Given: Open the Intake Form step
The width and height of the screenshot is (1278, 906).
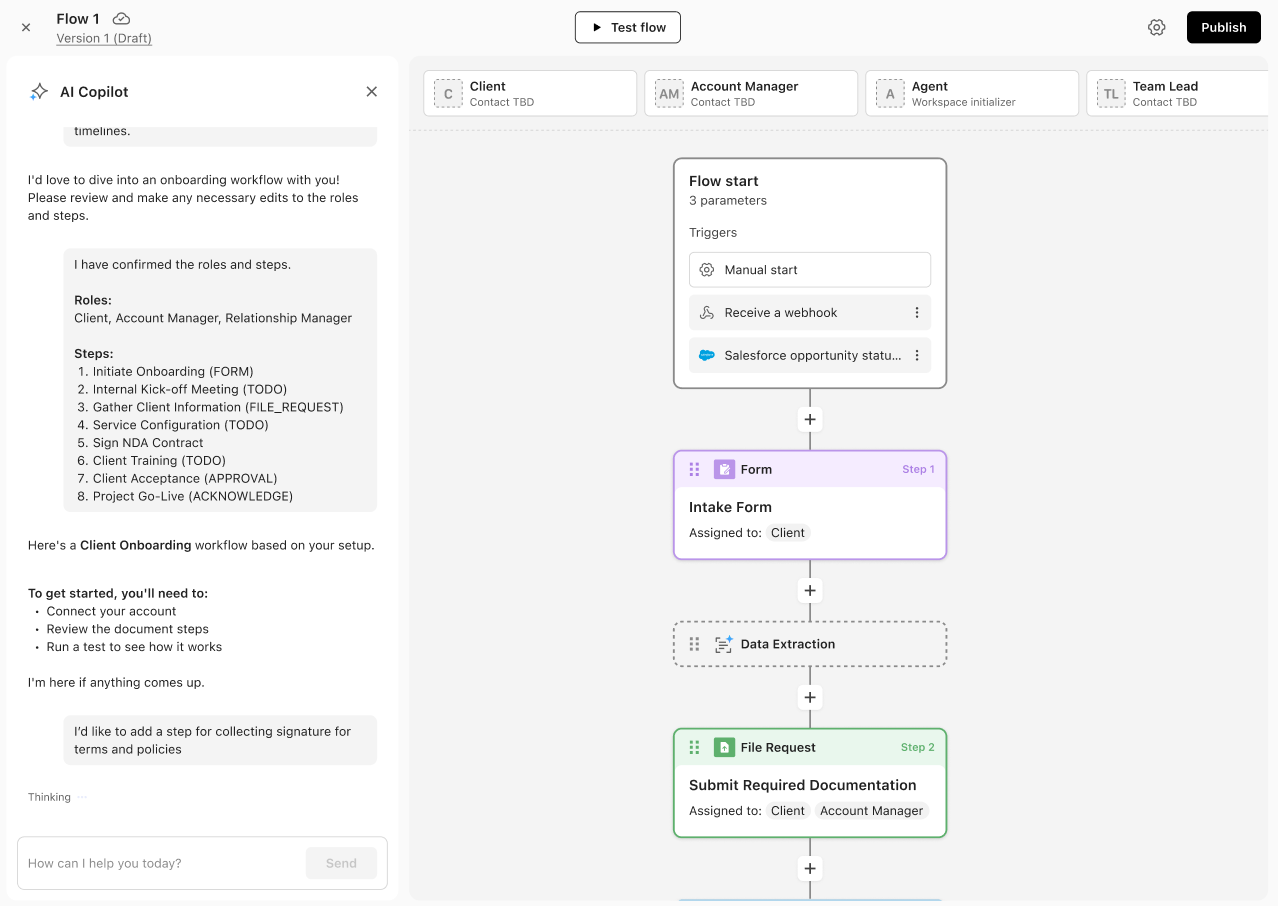Looking at the screenshot, I should coord(810,505).
